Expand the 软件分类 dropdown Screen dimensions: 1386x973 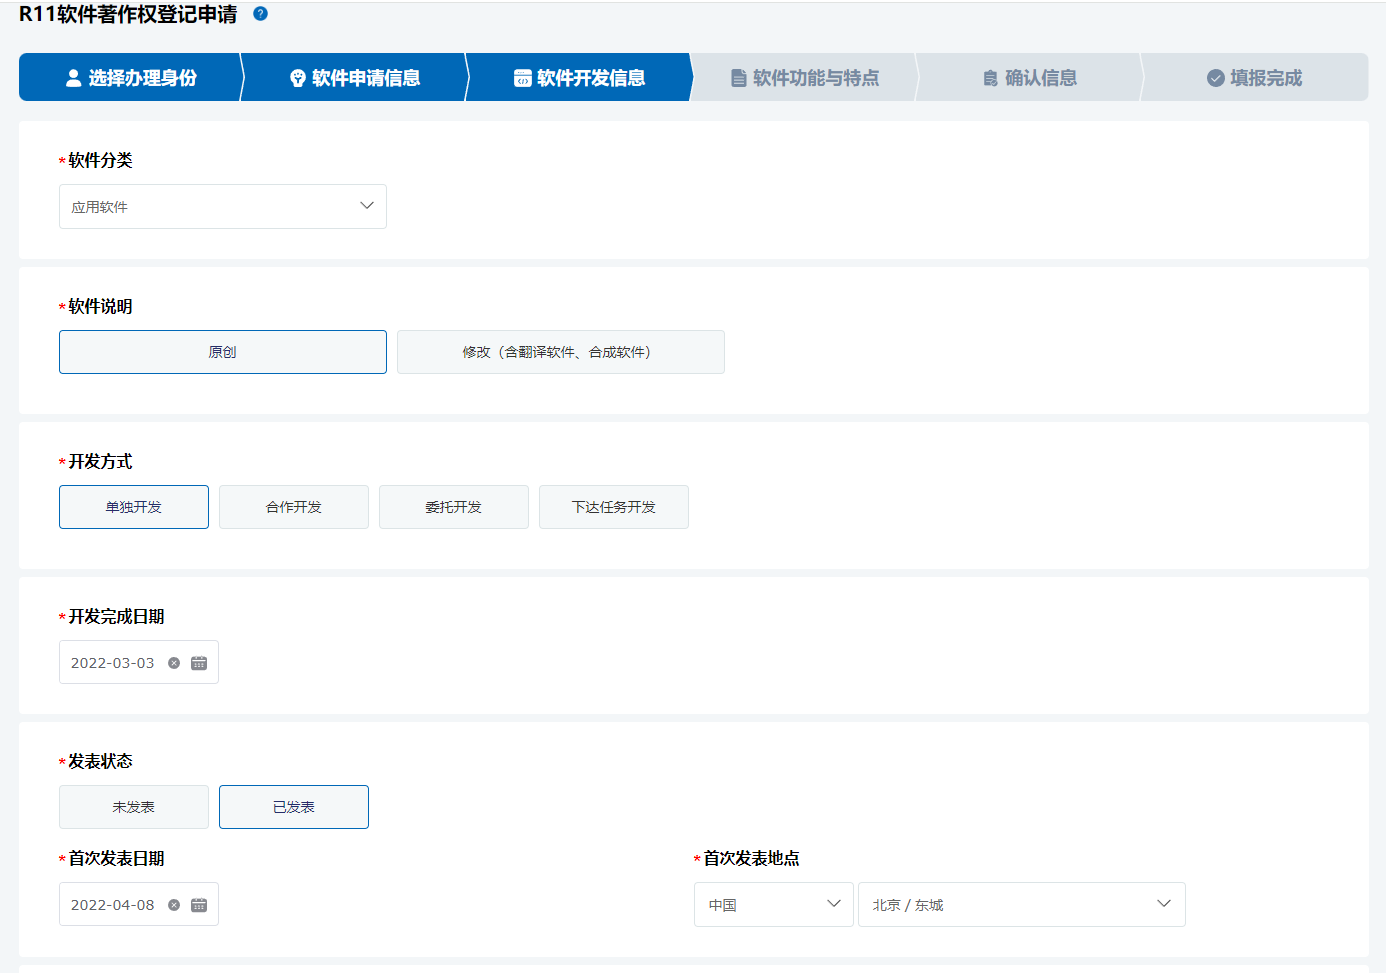223,207
